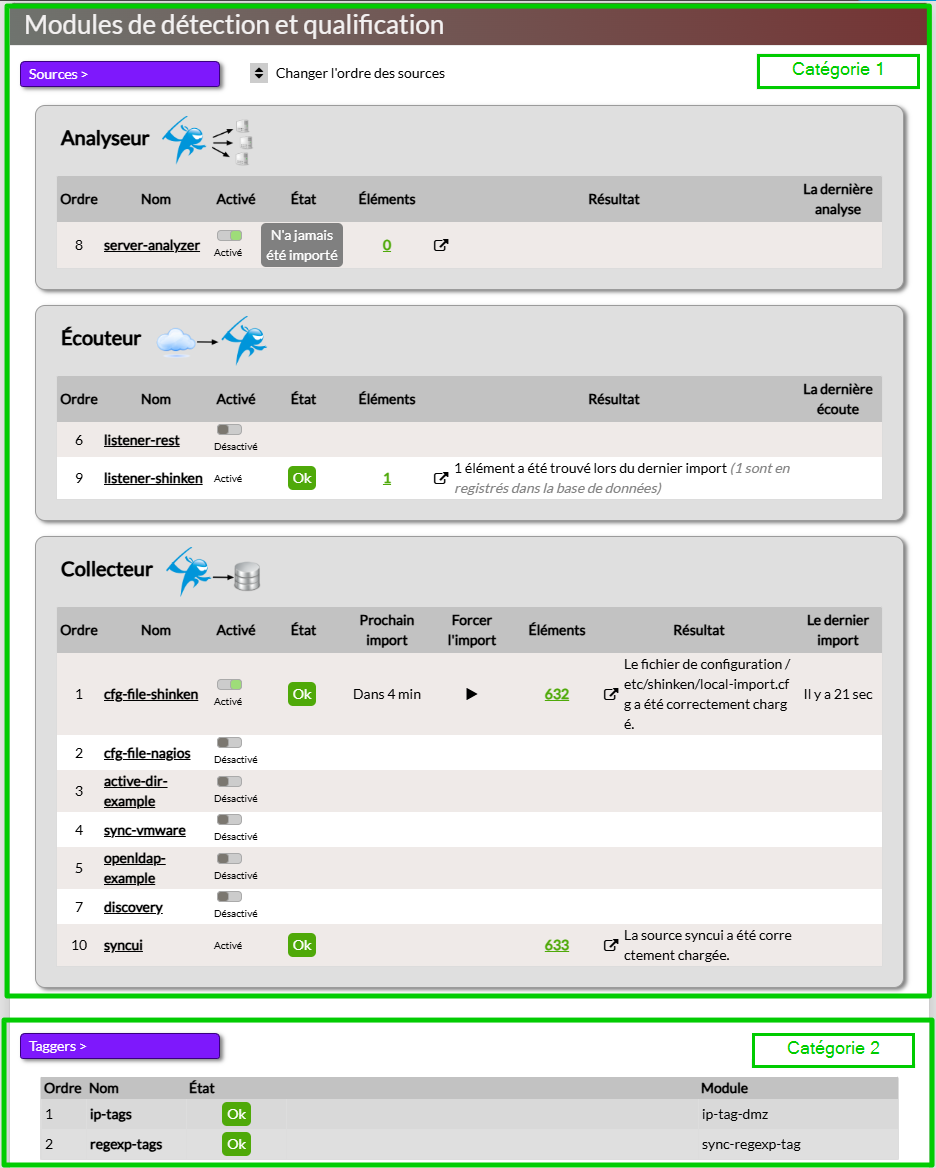936x1168 pixels.
Task: Open listener-shinken result external link icon
Action: point(441,478)
